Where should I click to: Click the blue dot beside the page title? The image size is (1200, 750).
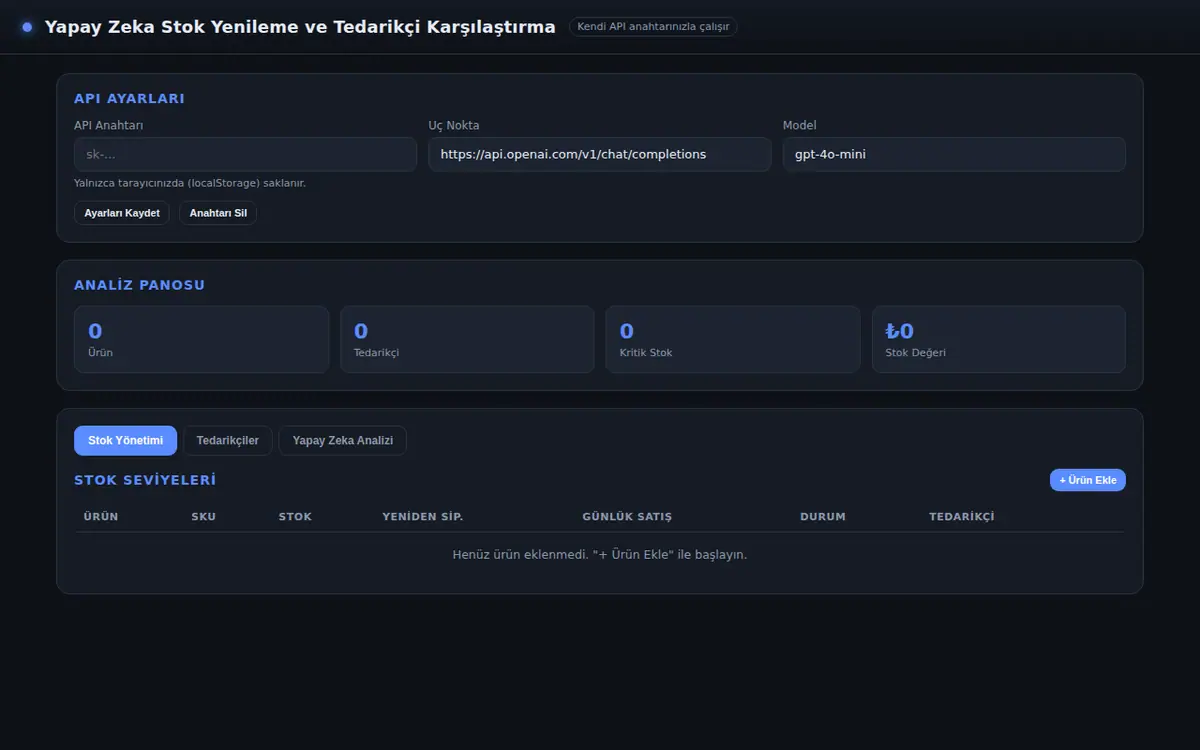(27, 27)
